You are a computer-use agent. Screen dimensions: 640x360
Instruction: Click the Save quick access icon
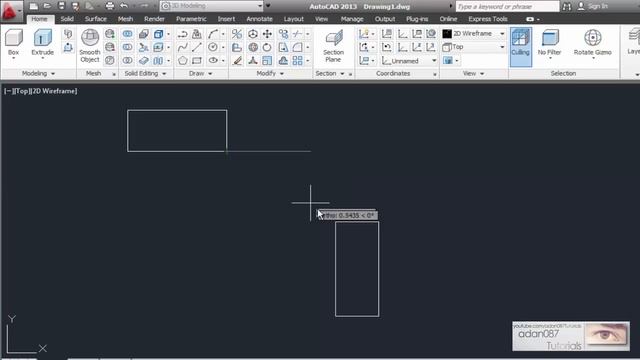61,6
